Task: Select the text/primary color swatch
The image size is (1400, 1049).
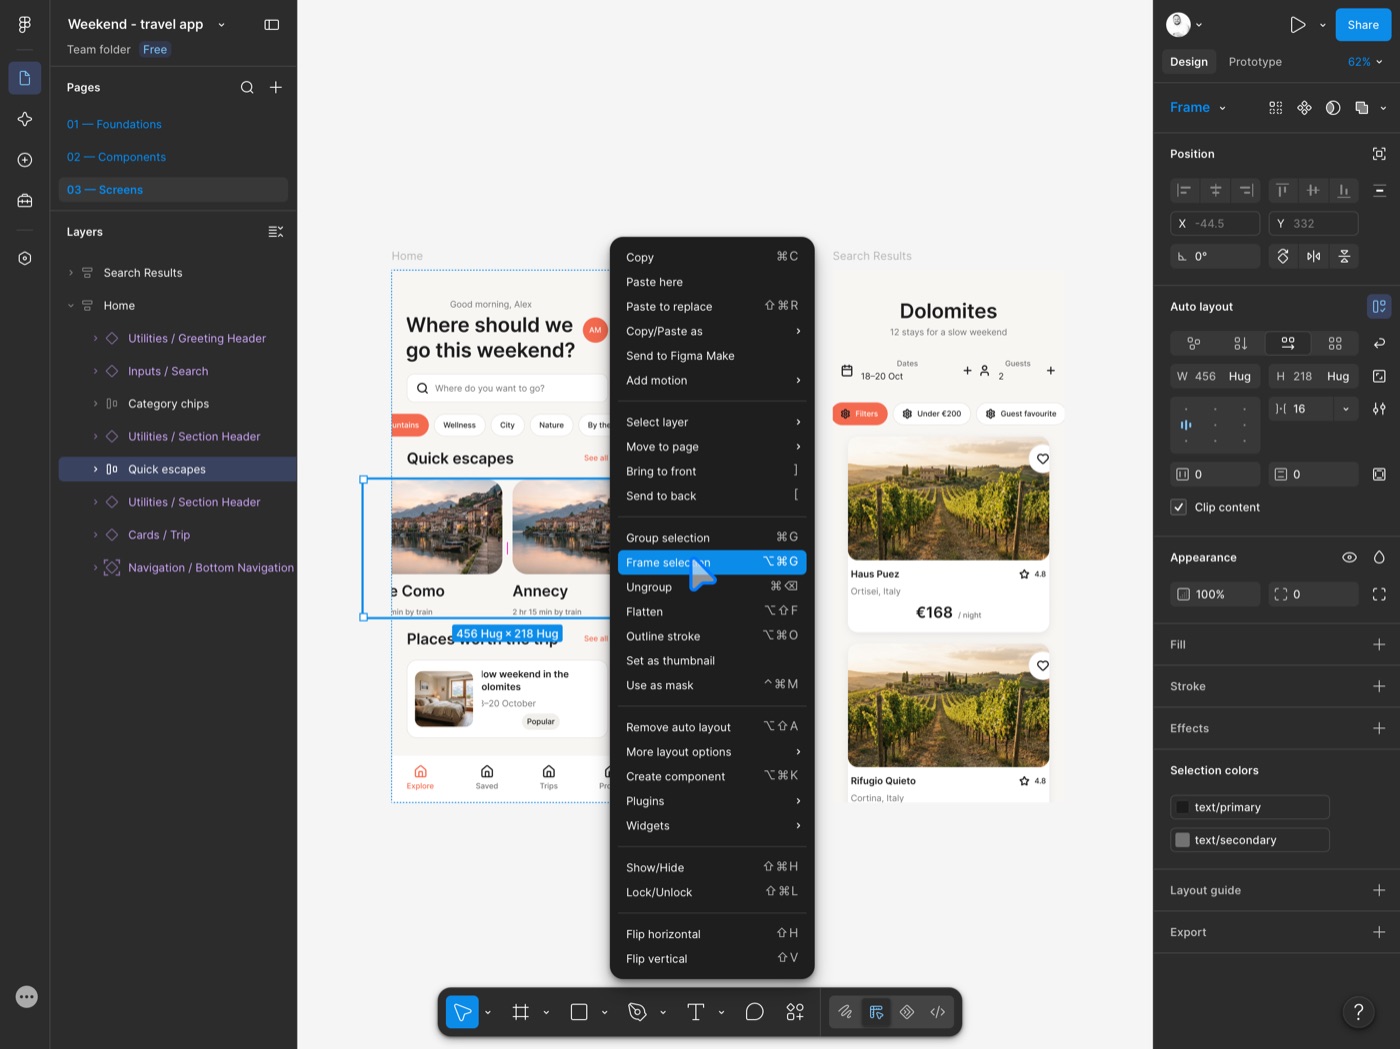Action: click(x=1182, y=807)
